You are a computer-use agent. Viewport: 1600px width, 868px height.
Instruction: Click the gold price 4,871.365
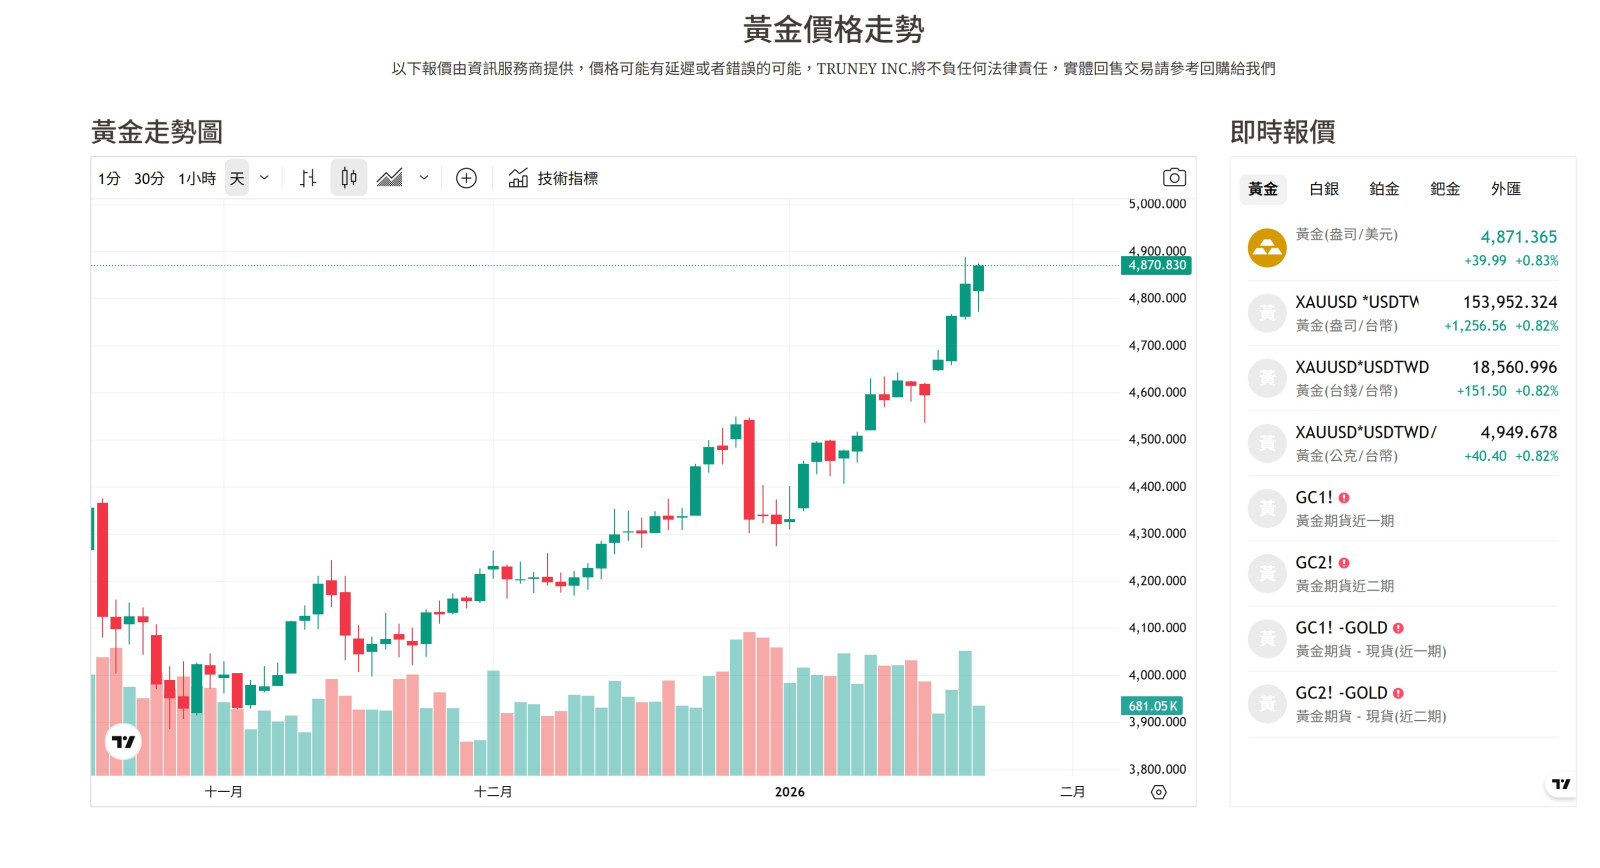1519,237
